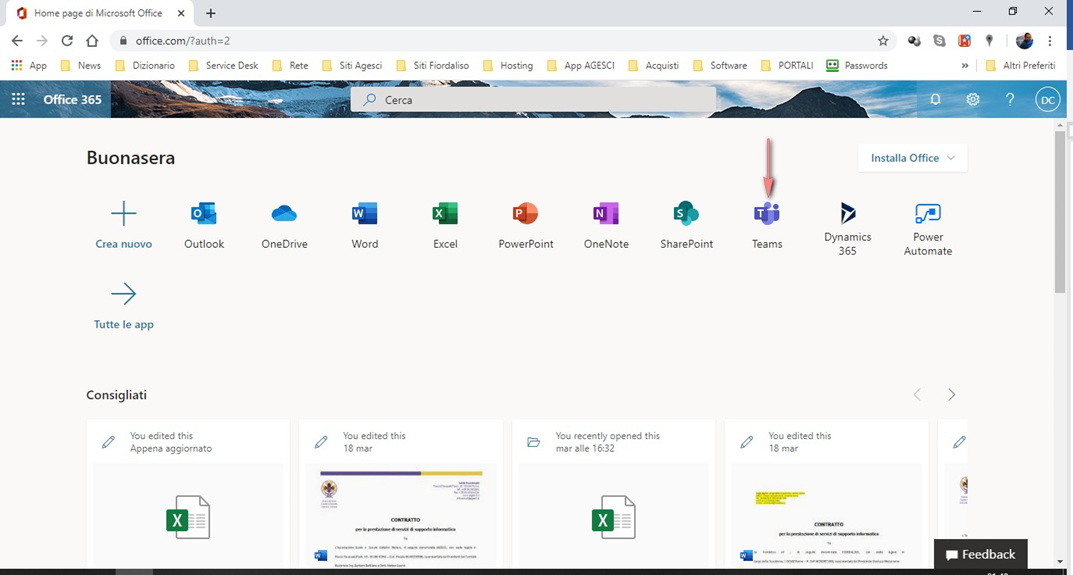The height and width of the screenshot is (575, 1073).
Task: Open the recently opened Excel file card
Action: [614, 493]
